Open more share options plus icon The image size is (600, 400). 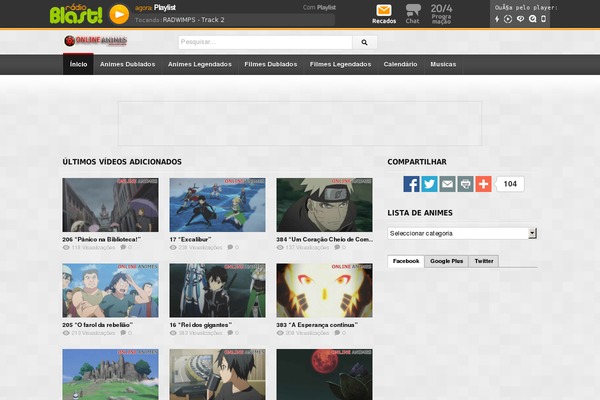pyautogui.click(x=483, y=184)
